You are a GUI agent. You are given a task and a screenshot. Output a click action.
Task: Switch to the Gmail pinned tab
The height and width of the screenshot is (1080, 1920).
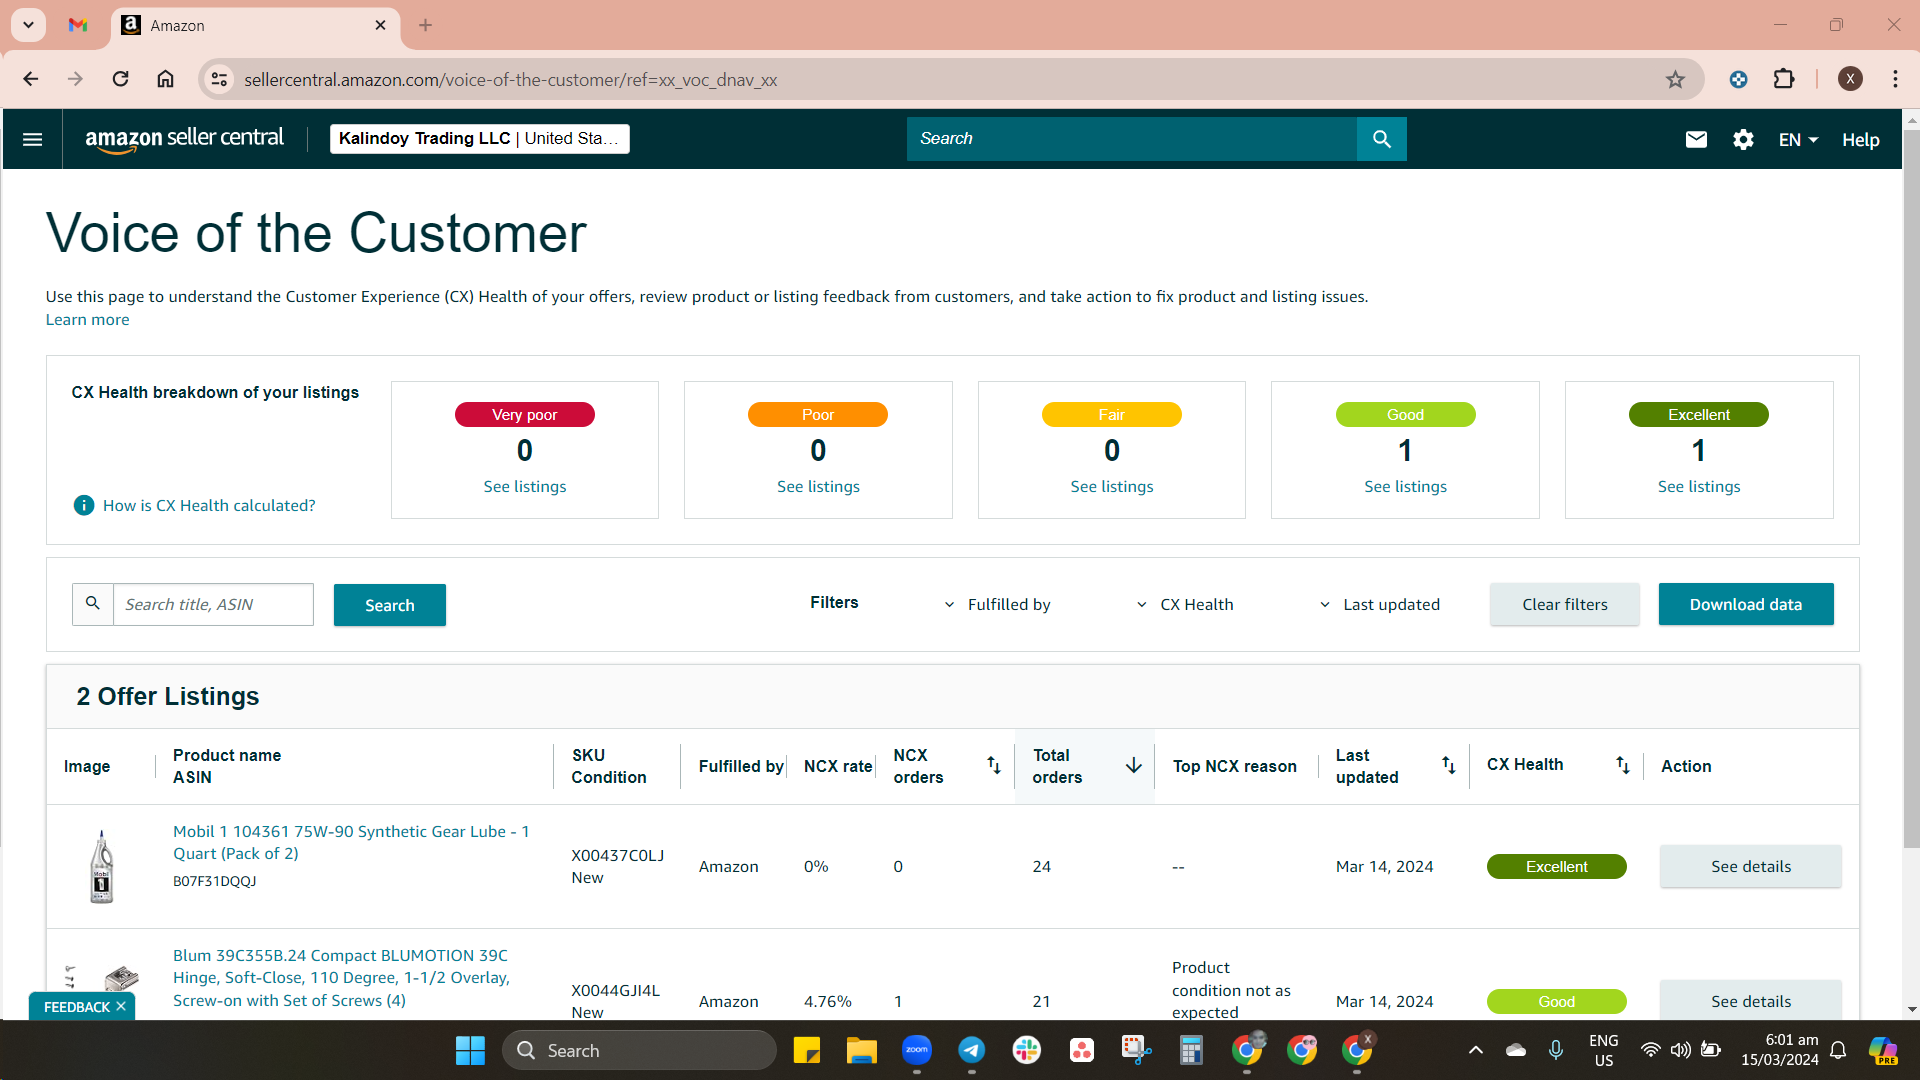(x=78, y=25)
